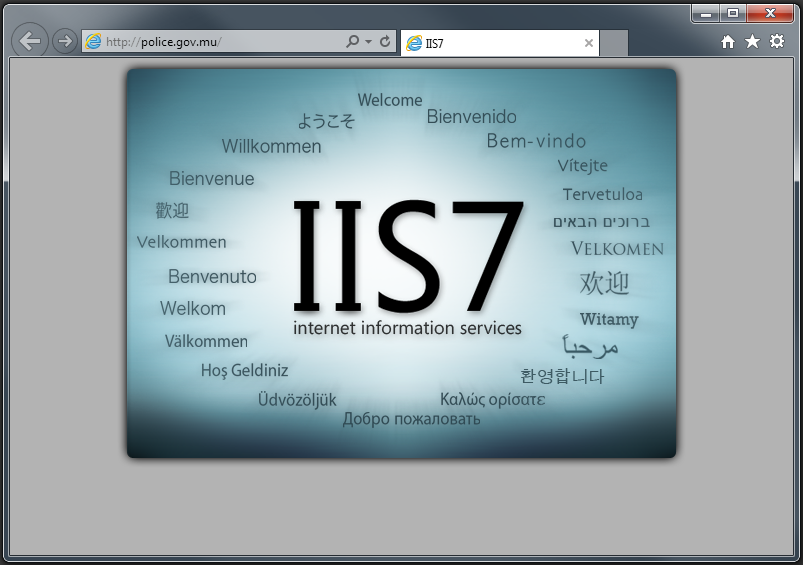Refresh the page with the reload icon

(x=385, y=41)
